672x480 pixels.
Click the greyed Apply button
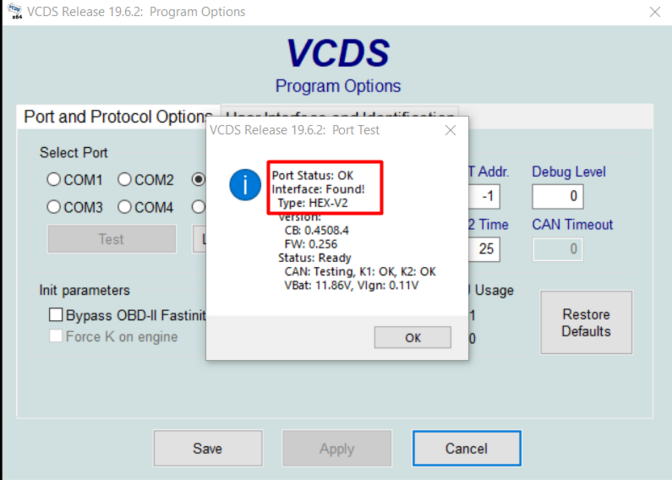coord(337,448)
